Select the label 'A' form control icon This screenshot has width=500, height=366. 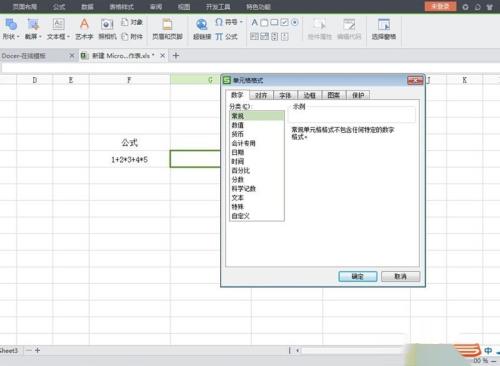[x=254, y=22]
